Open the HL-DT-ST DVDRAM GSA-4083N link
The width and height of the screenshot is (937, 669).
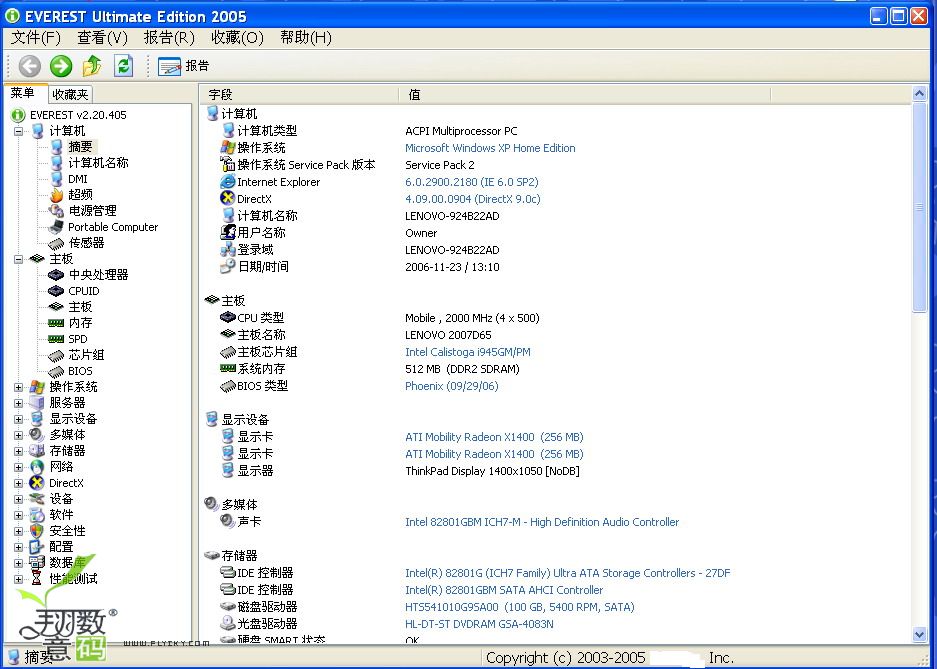(x=479, y=624)
